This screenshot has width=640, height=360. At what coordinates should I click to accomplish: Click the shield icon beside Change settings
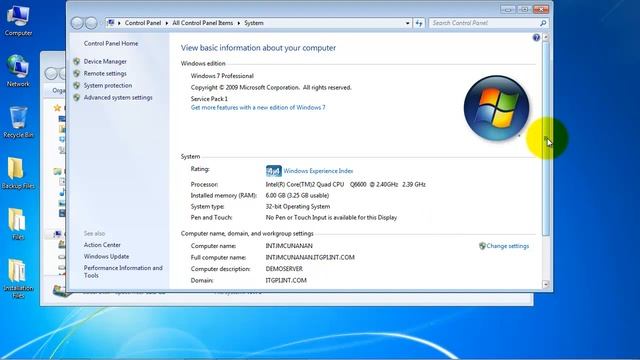tap(482, 246)
